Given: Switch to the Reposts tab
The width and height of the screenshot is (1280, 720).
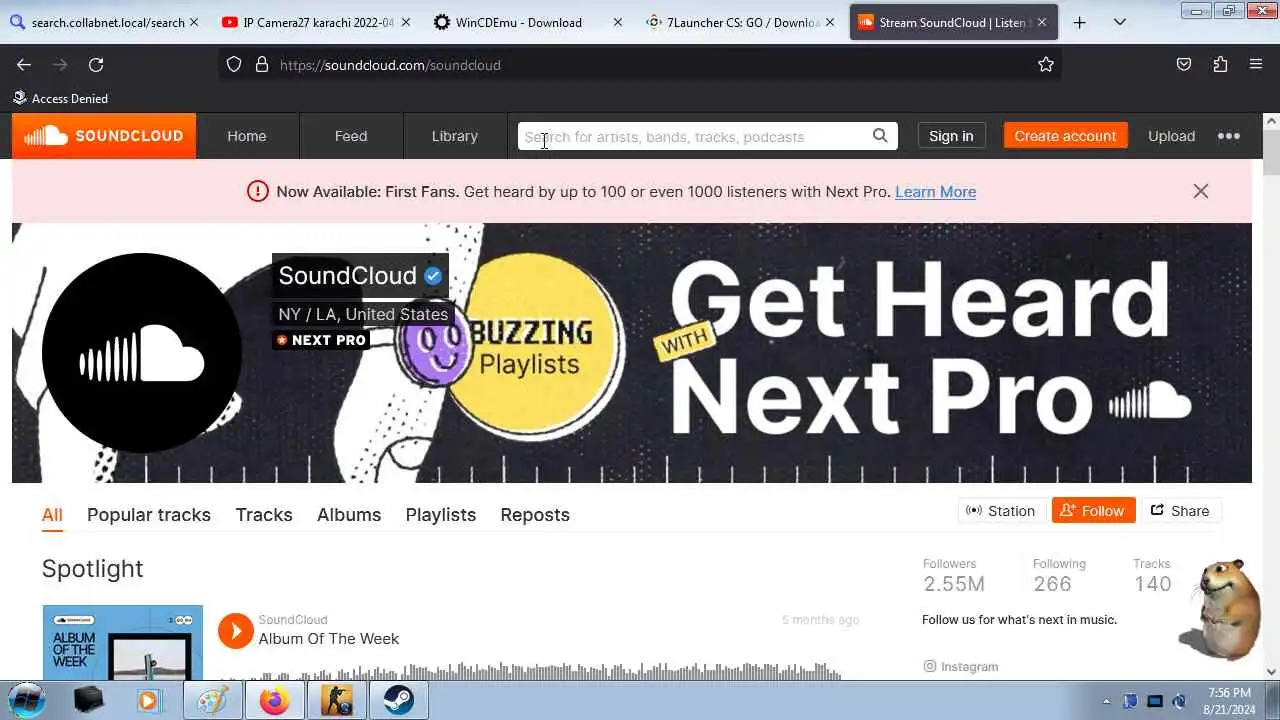Looking at the screenshot, I should (535, 515).
